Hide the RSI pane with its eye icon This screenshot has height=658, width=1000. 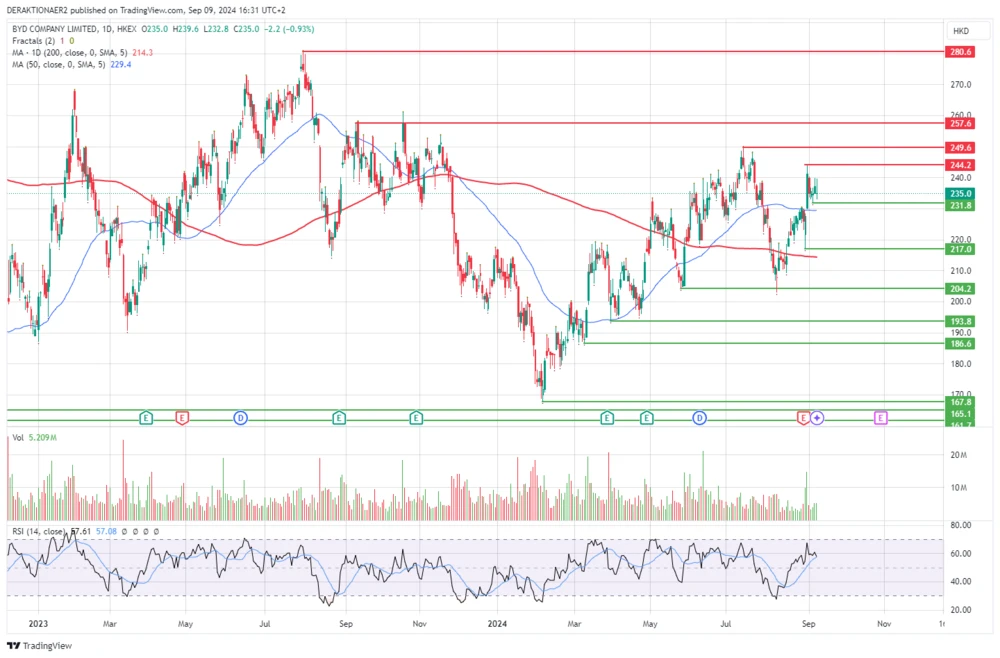(123, 532)
